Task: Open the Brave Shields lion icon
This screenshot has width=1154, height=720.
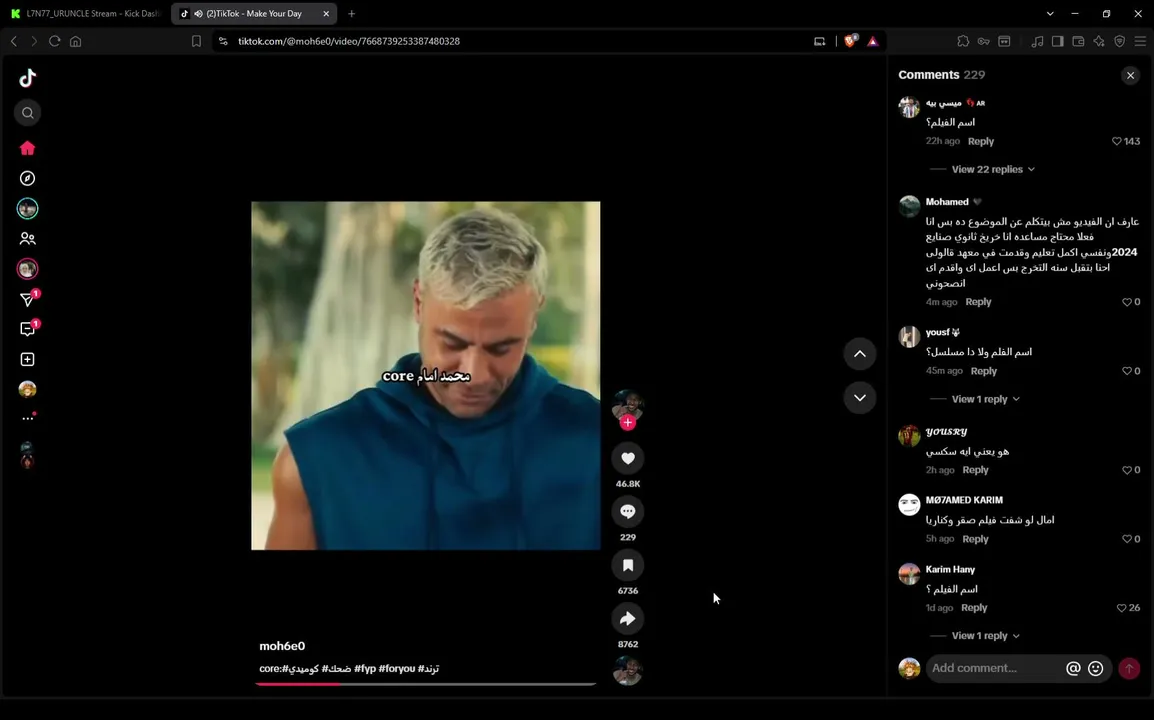Action: pos(851,41)
